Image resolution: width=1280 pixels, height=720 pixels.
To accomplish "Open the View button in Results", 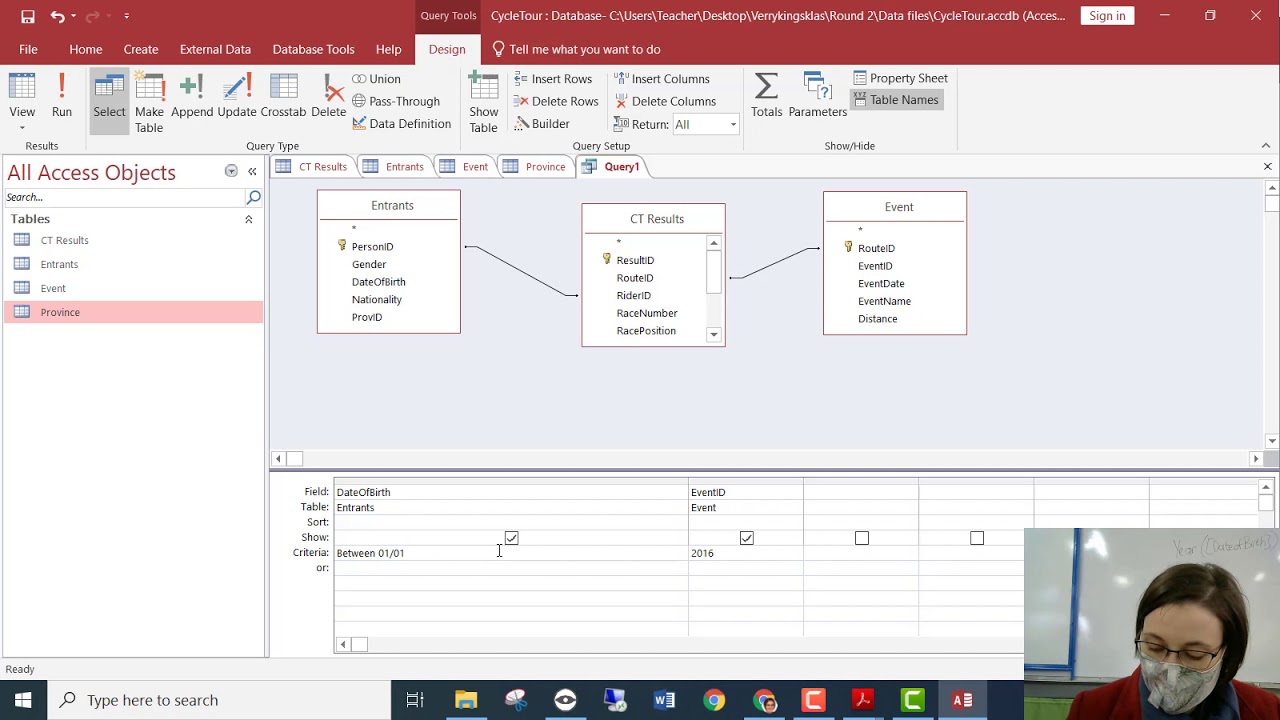I will click(x=22, y=102).
